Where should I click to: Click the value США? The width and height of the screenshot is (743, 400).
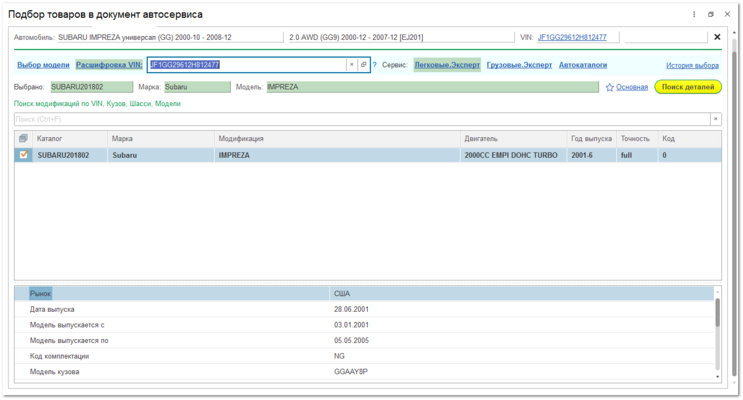342,293
